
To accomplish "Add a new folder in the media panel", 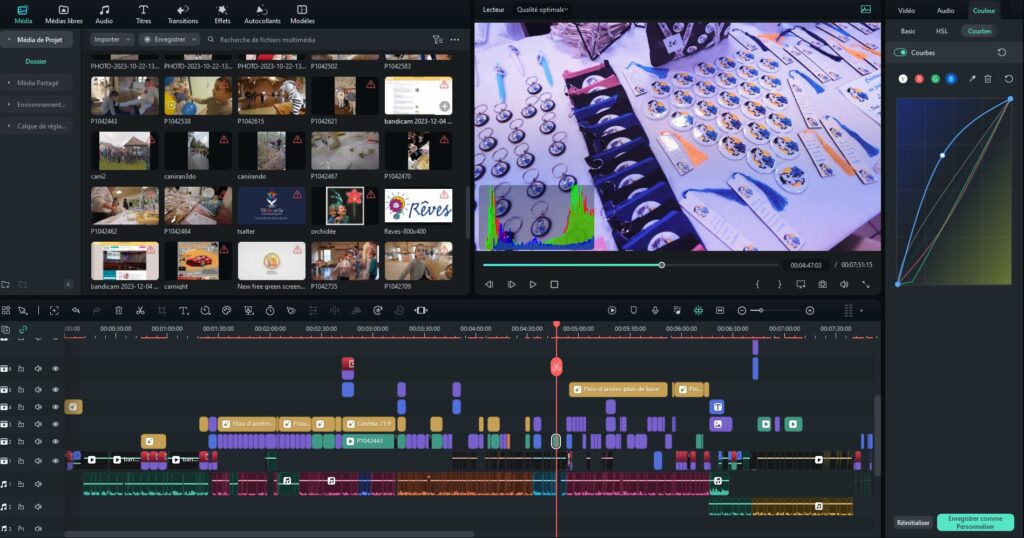I will point(6,285).
